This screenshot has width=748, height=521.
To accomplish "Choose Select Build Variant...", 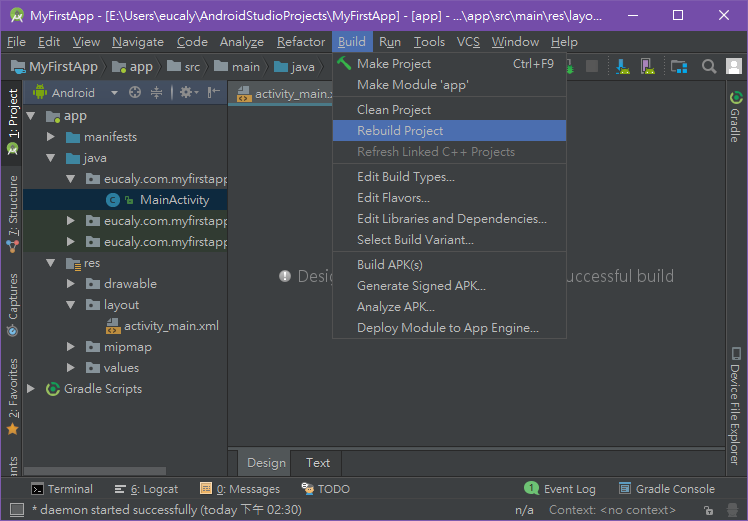I will (x=449, y=240).
